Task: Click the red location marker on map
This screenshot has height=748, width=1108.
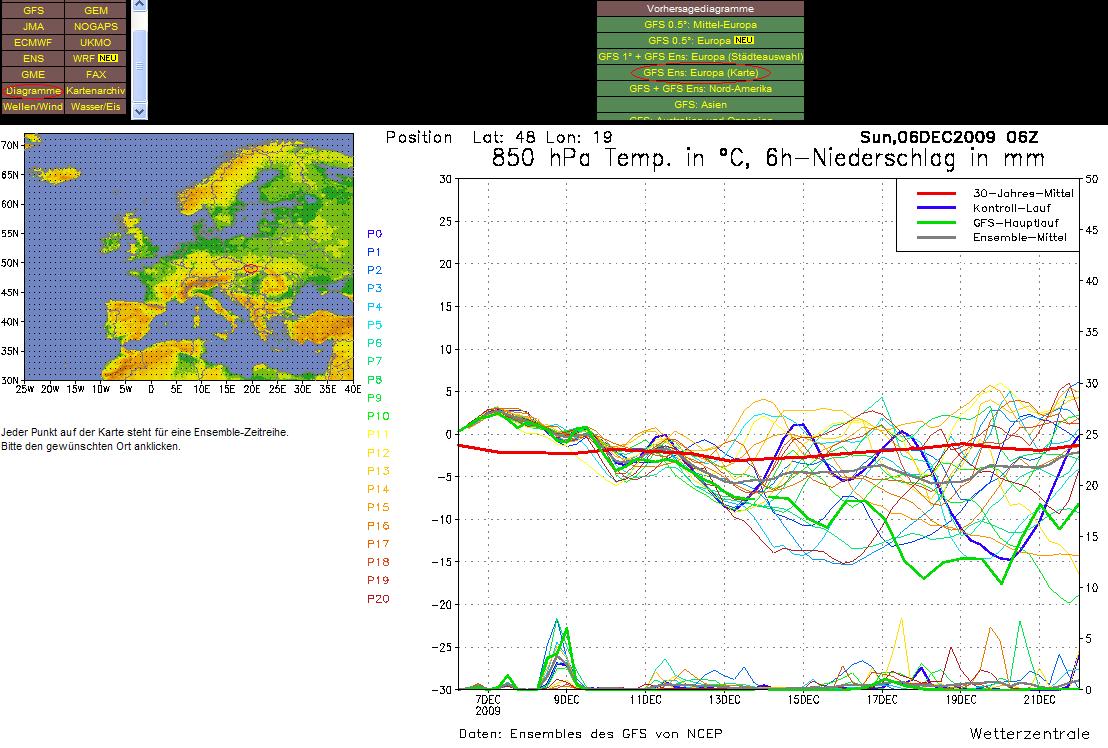Action: [251, 268]
